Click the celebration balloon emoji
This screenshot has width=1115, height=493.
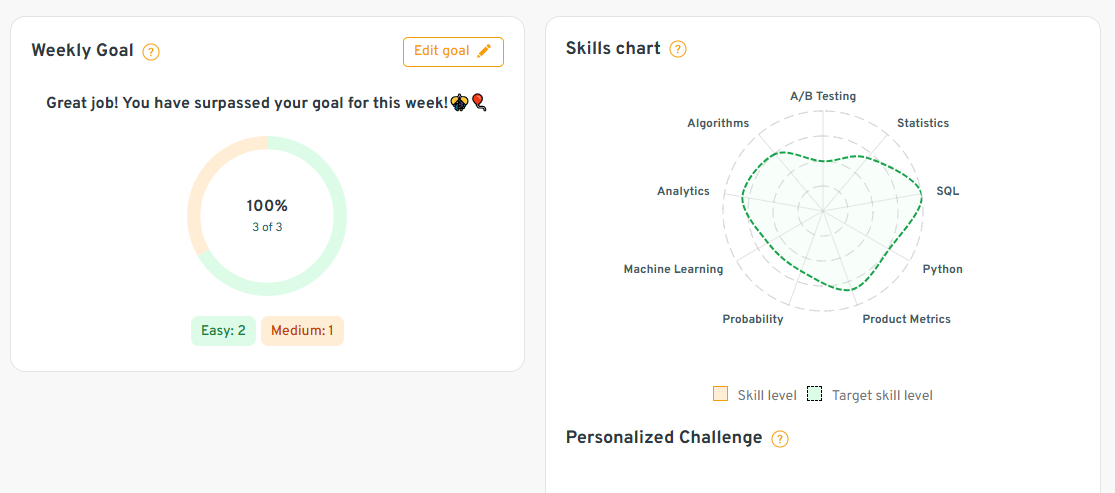click(x=480, y=102)
